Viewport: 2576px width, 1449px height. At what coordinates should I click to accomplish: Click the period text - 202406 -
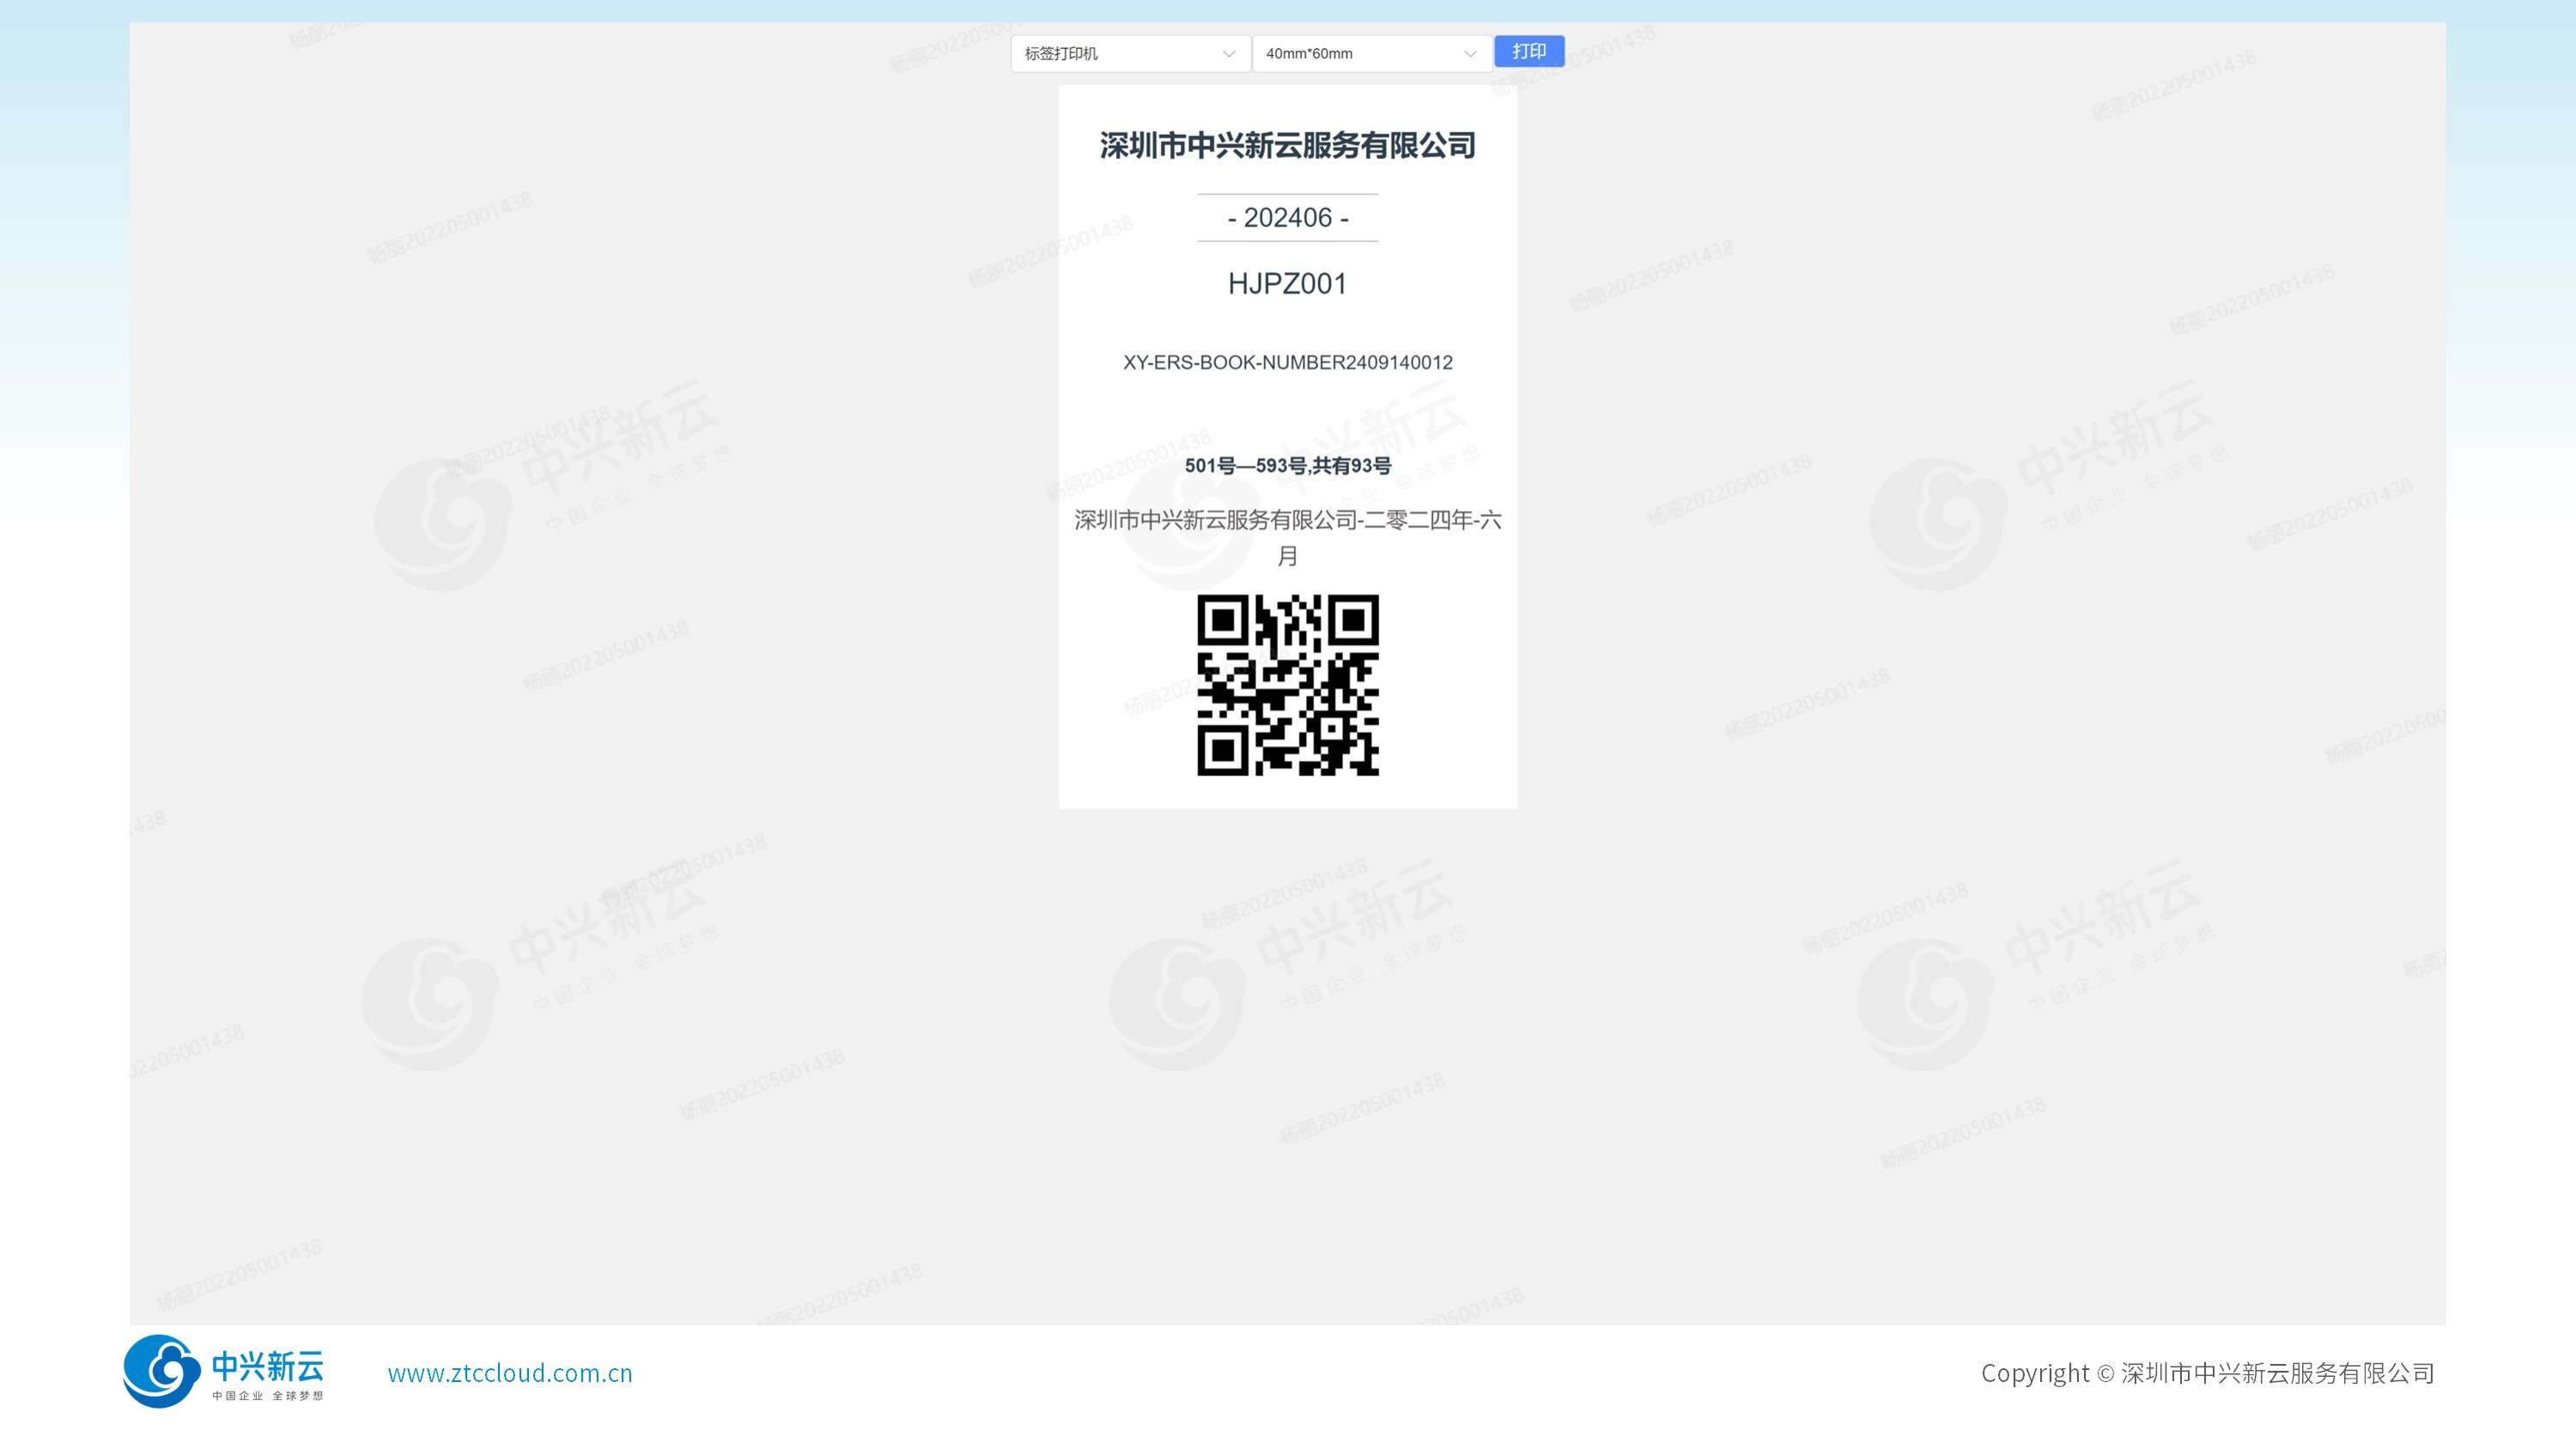(1288, 218)
